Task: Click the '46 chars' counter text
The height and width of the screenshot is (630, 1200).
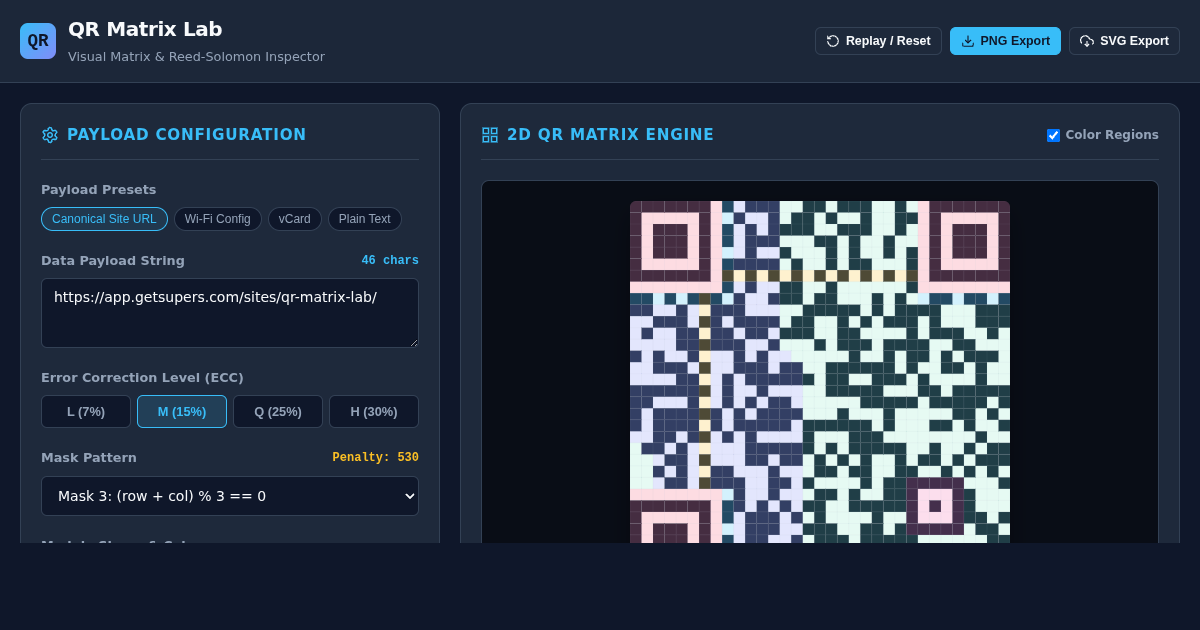Action: (390, 261)
